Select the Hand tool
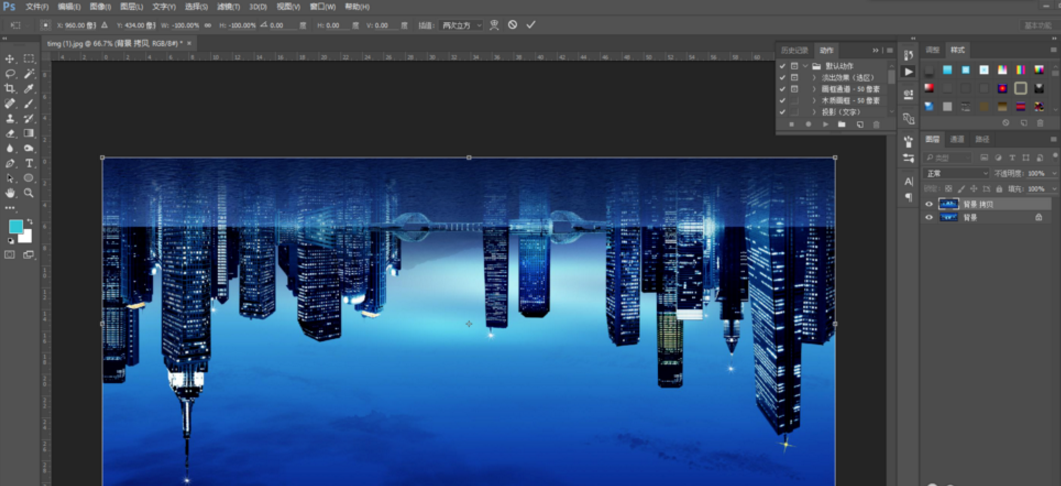 point(10,192)
